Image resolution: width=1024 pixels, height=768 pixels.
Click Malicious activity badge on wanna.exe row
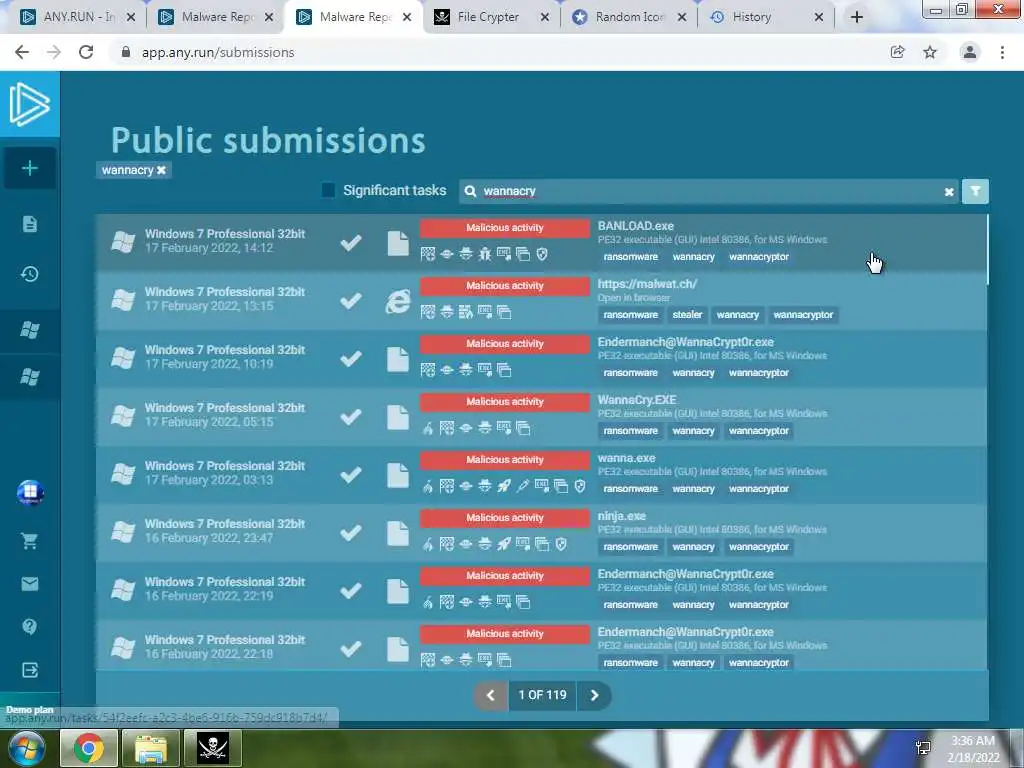point(504,460)
